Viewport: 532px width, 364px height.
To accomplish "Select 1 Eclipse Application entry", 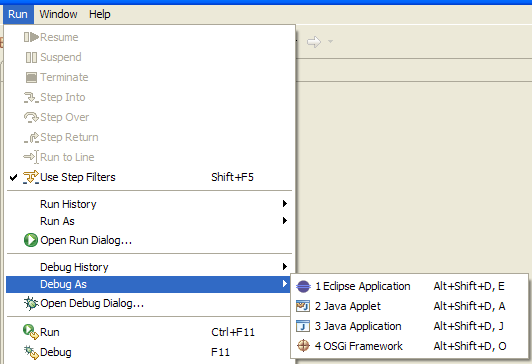I will (x=410, y=286).
